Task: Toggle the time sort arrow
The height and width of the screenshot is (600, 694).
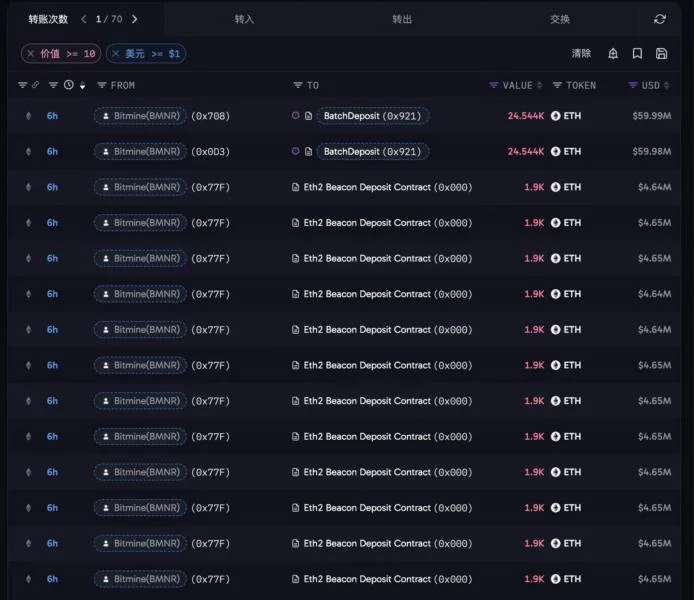Action: pos(82,85)
